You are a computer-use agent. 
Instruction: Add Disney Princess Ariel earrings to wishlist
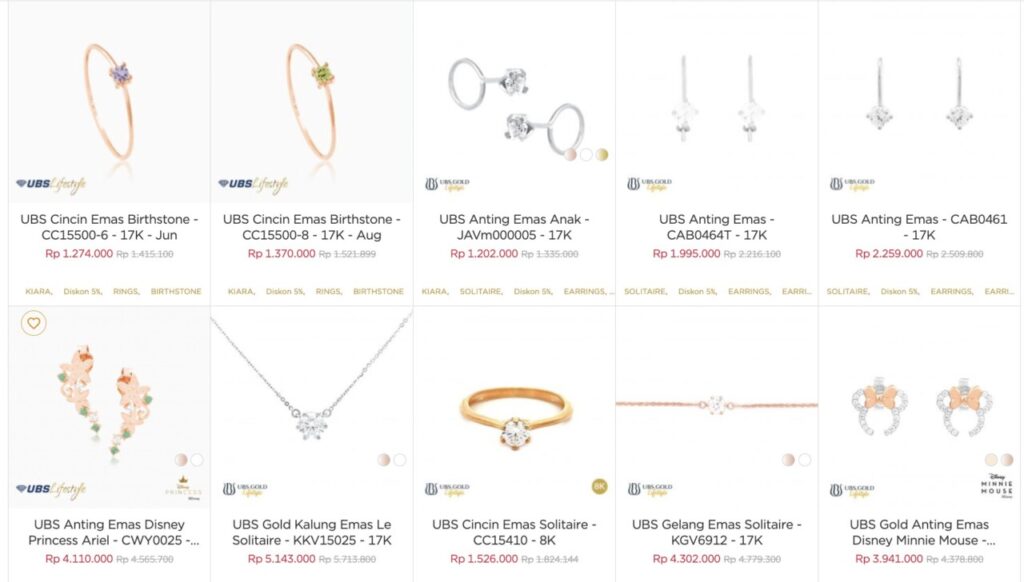click(33, 323)
